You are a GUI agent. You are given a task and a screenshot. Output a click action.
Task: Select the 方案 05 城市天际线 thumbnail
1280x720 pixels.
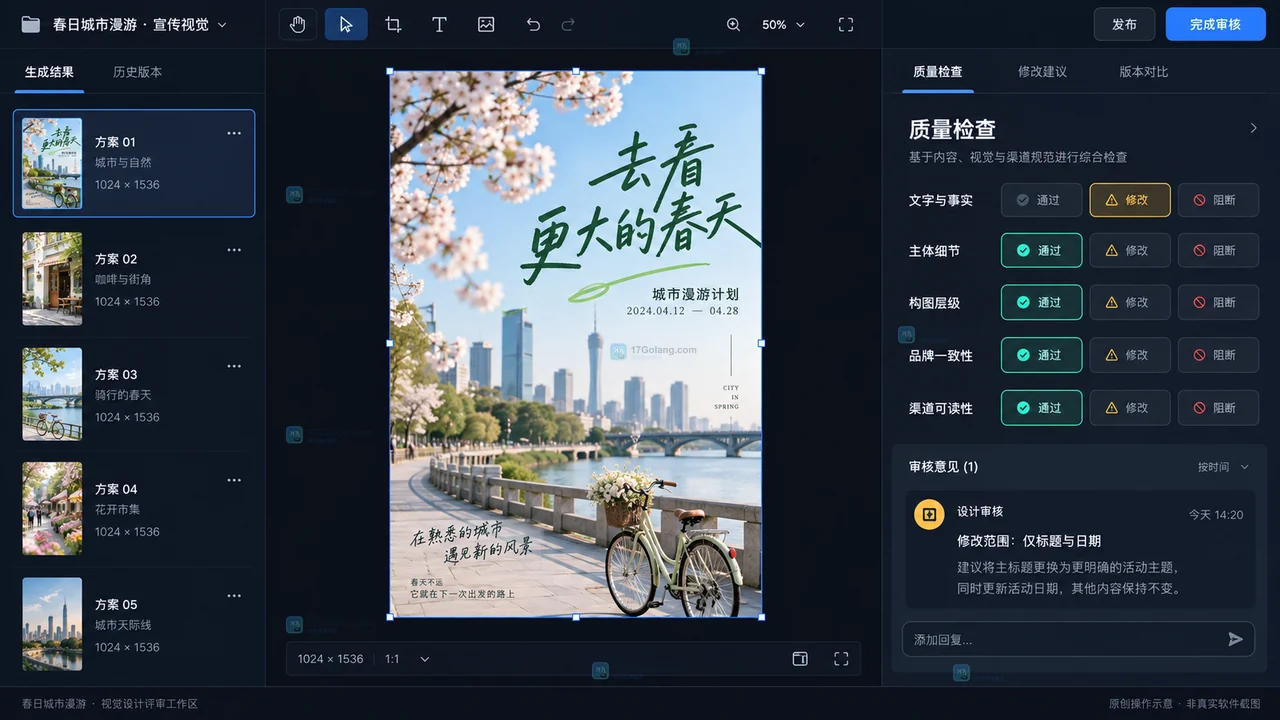point(52,624)
